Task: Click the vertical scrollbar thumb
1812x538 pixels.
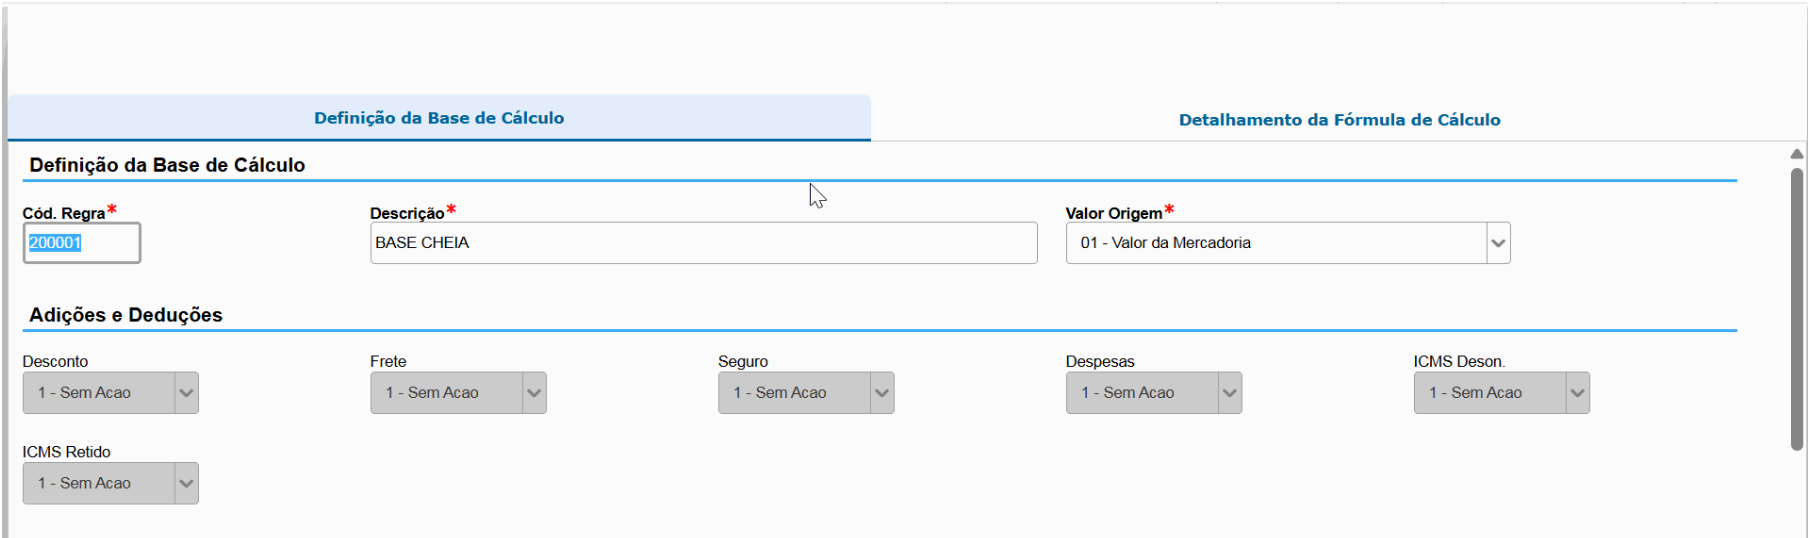Action: tap(1796, 308)
